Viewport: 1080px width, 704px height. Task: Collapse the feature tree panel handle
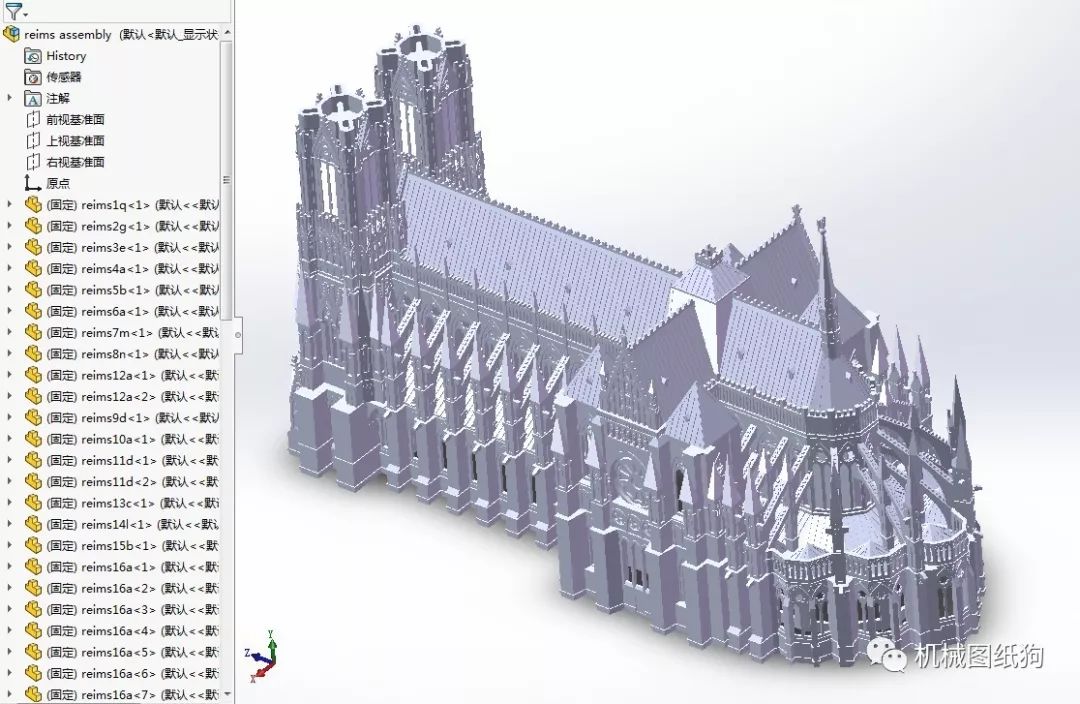click(238, 335)
